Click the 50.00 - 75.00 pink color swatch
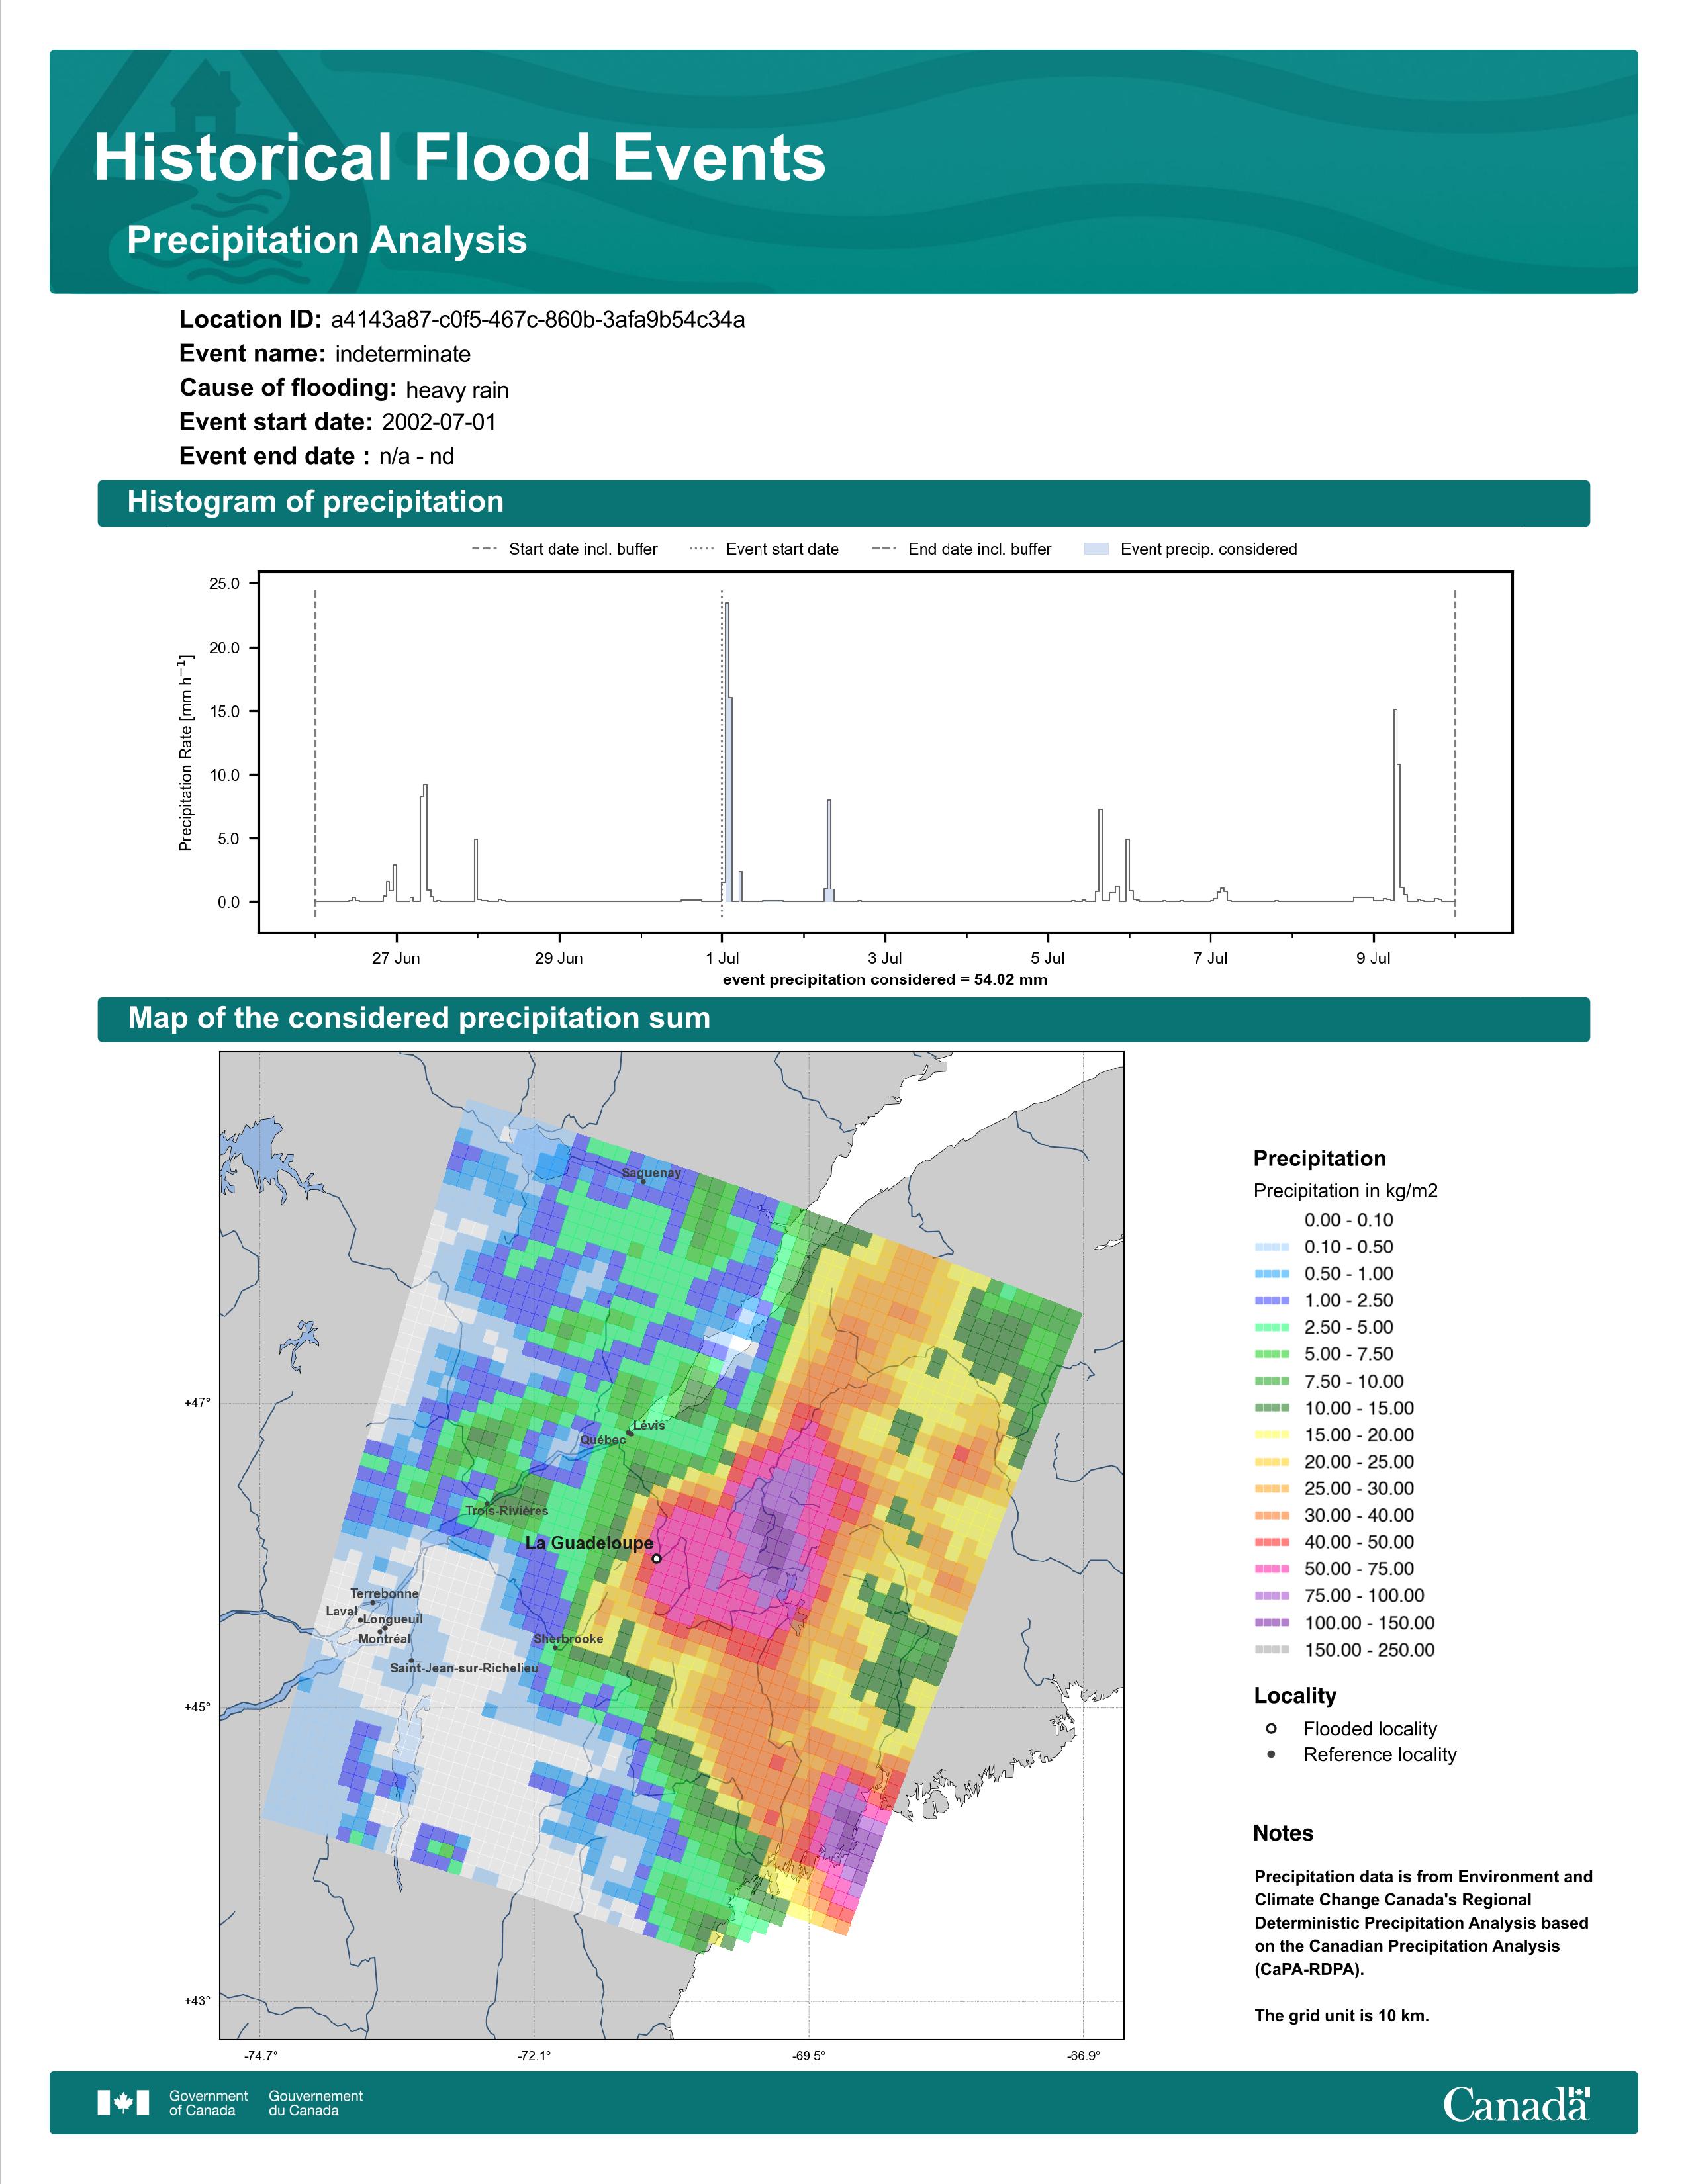The width and height of the screenshot is (1688, 2184). point(1271,1569)
